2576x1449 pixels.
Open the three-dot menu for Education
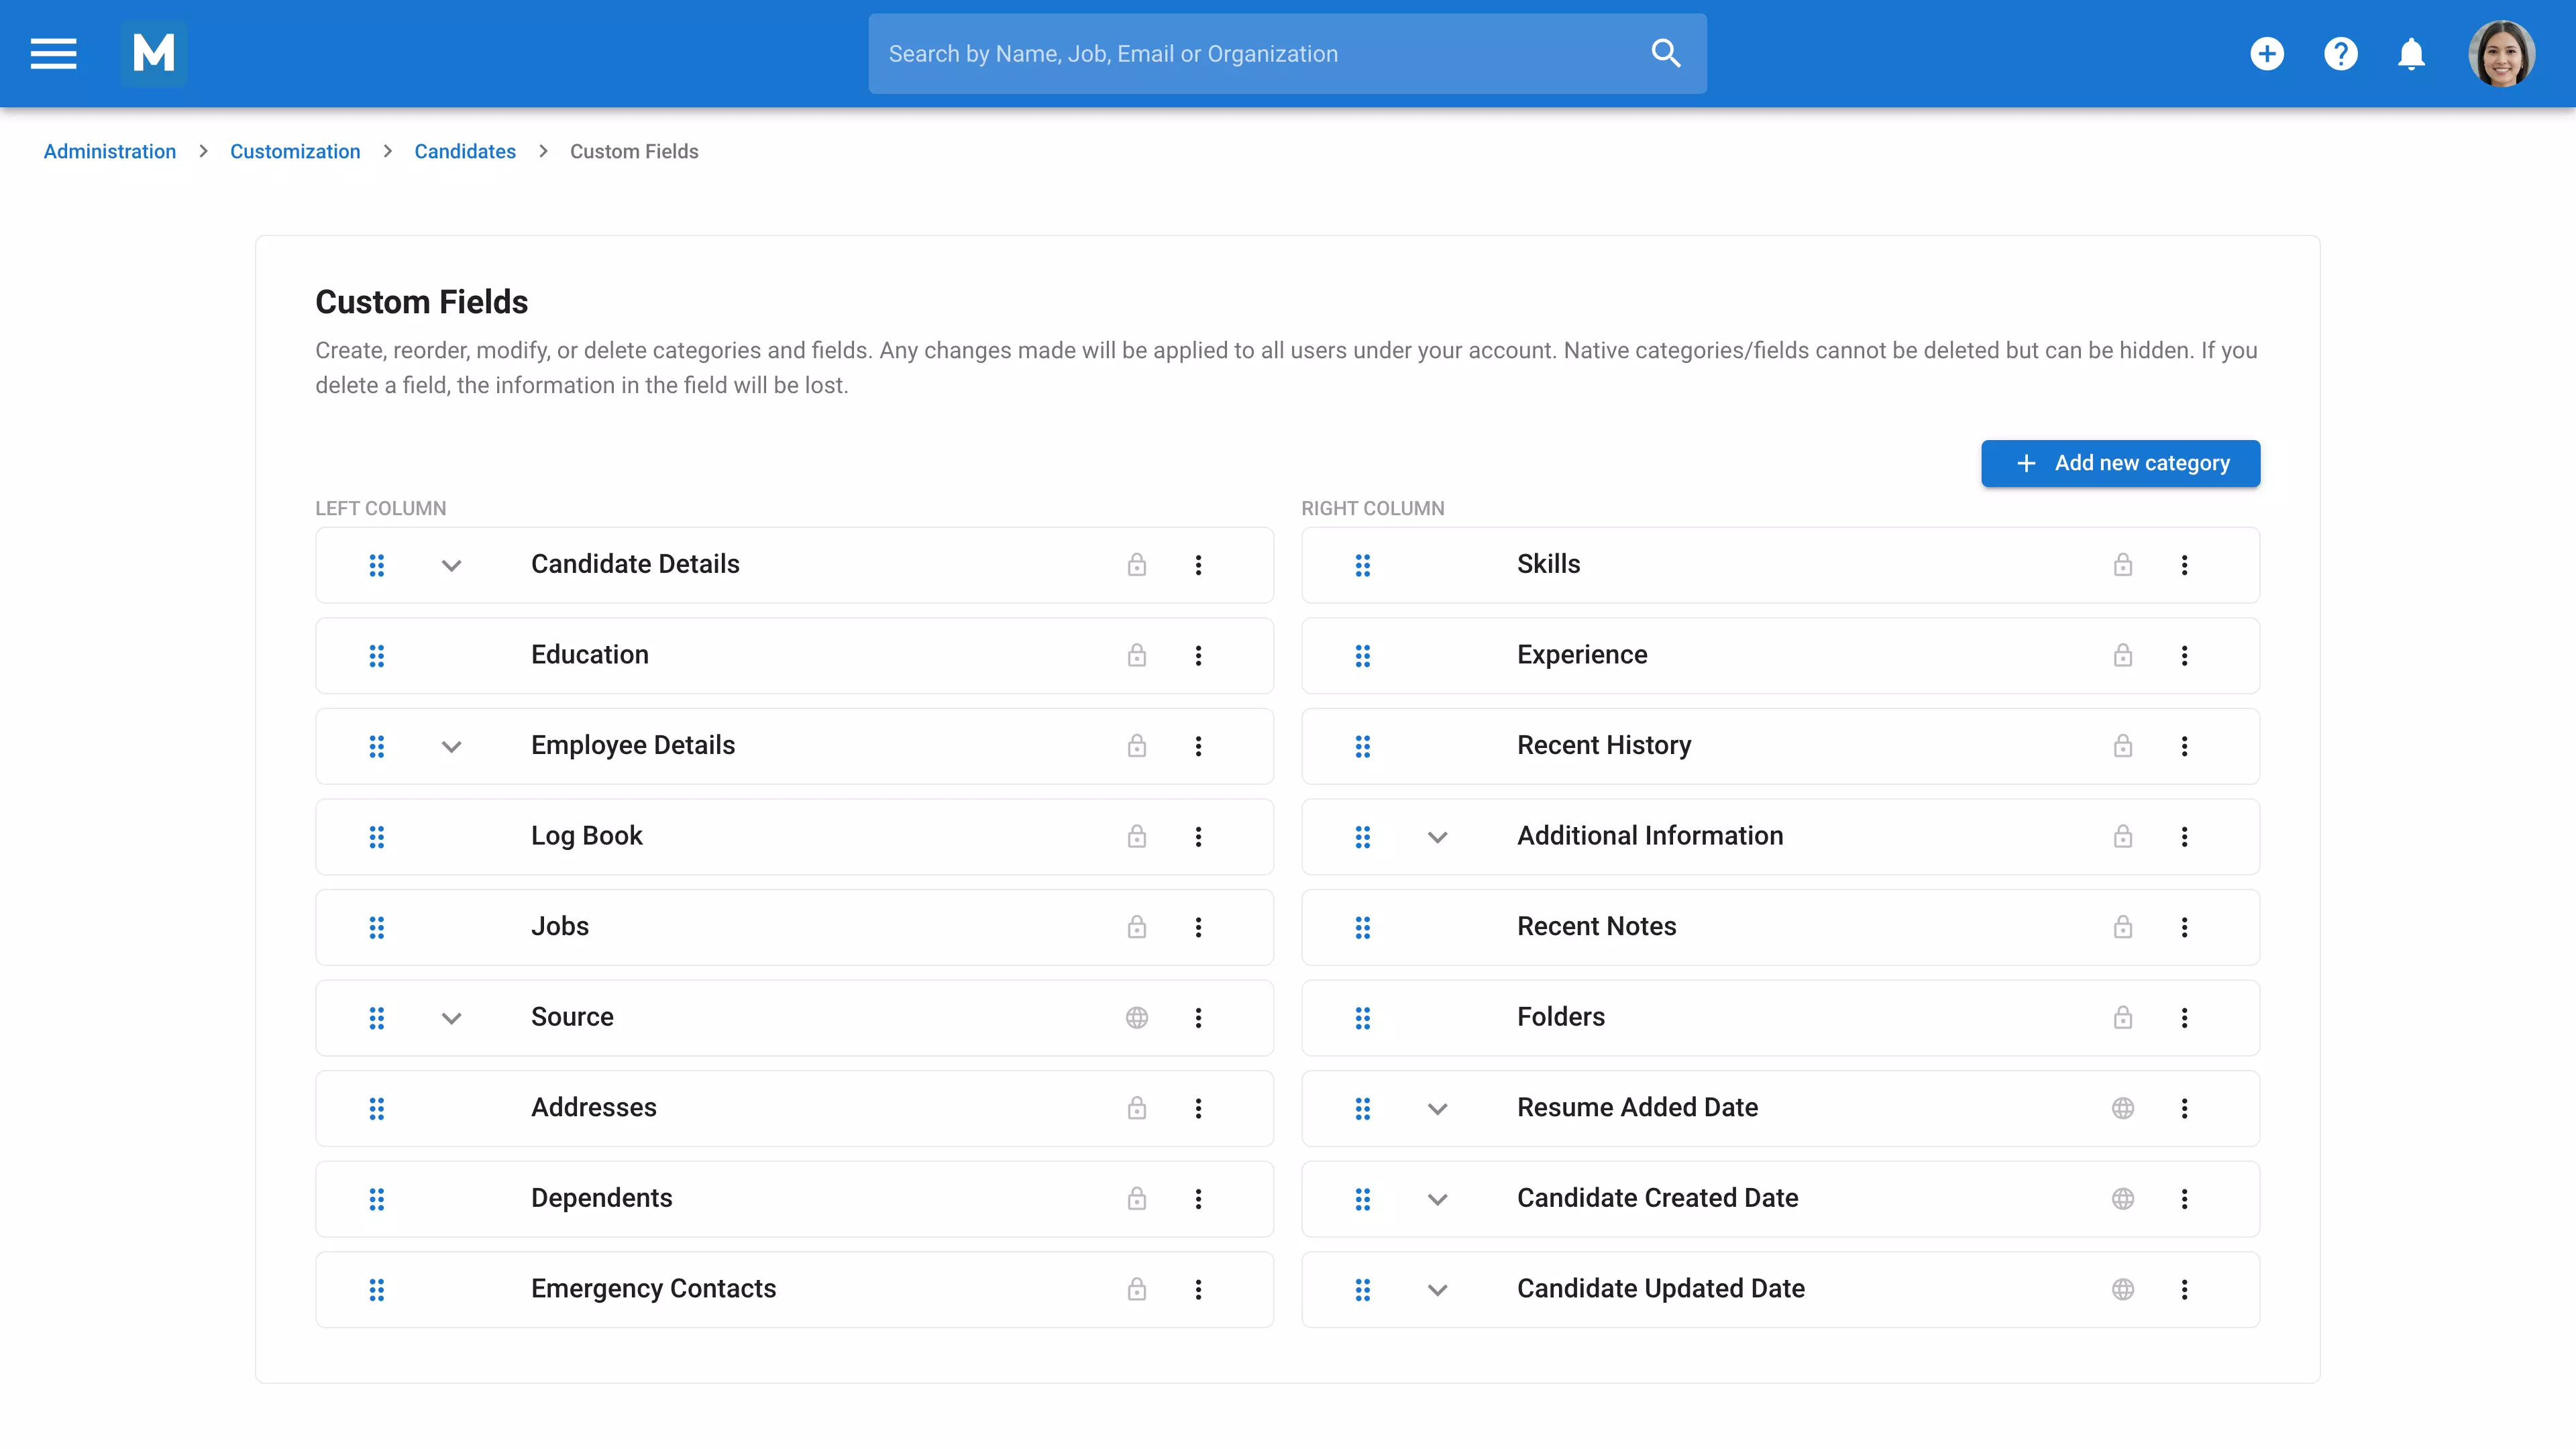pyautogui.click(x=1198, y=655)
